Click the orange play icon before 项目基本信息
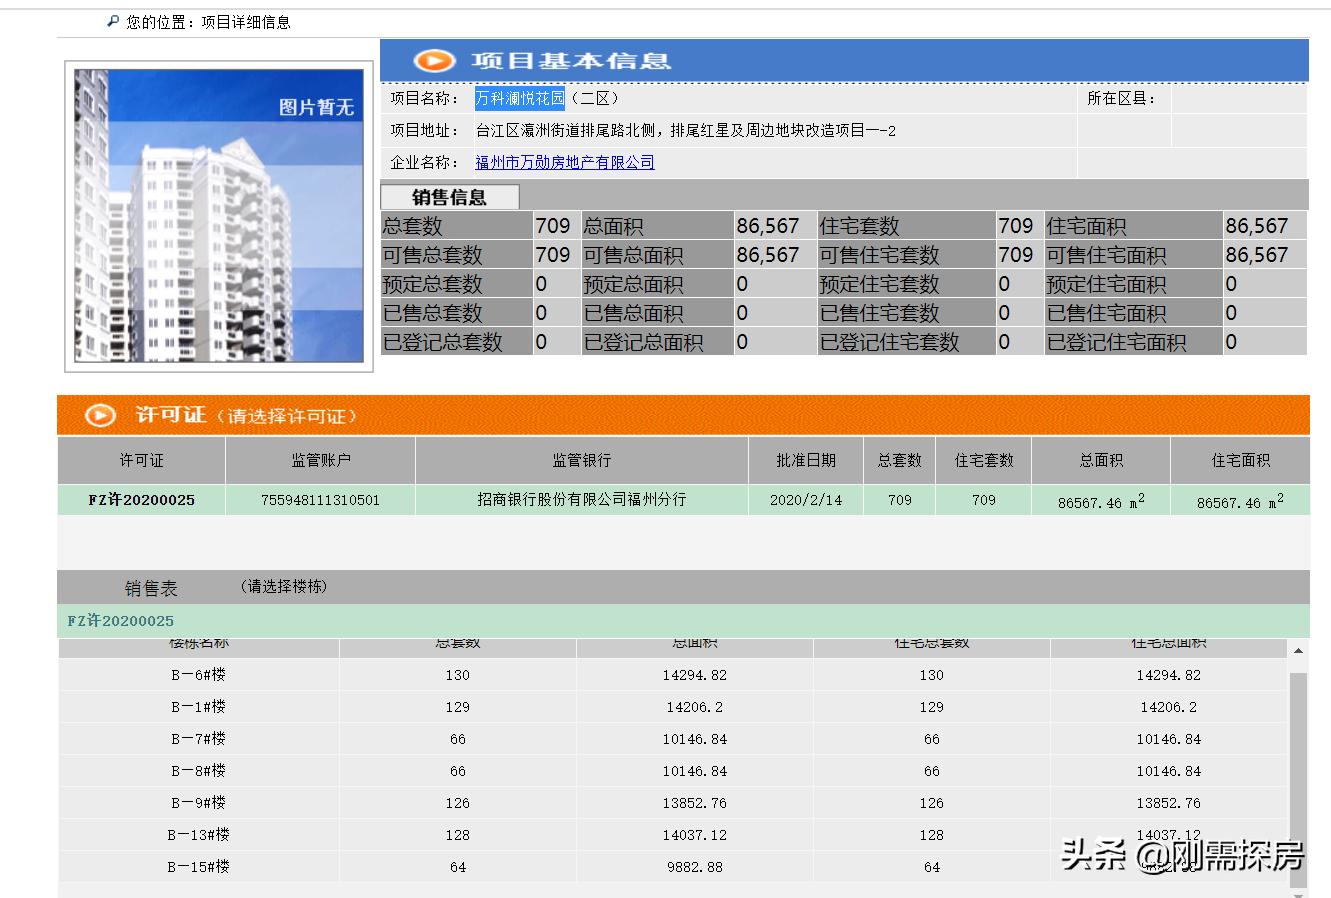The image size is (1331, 898). [432, 60]
